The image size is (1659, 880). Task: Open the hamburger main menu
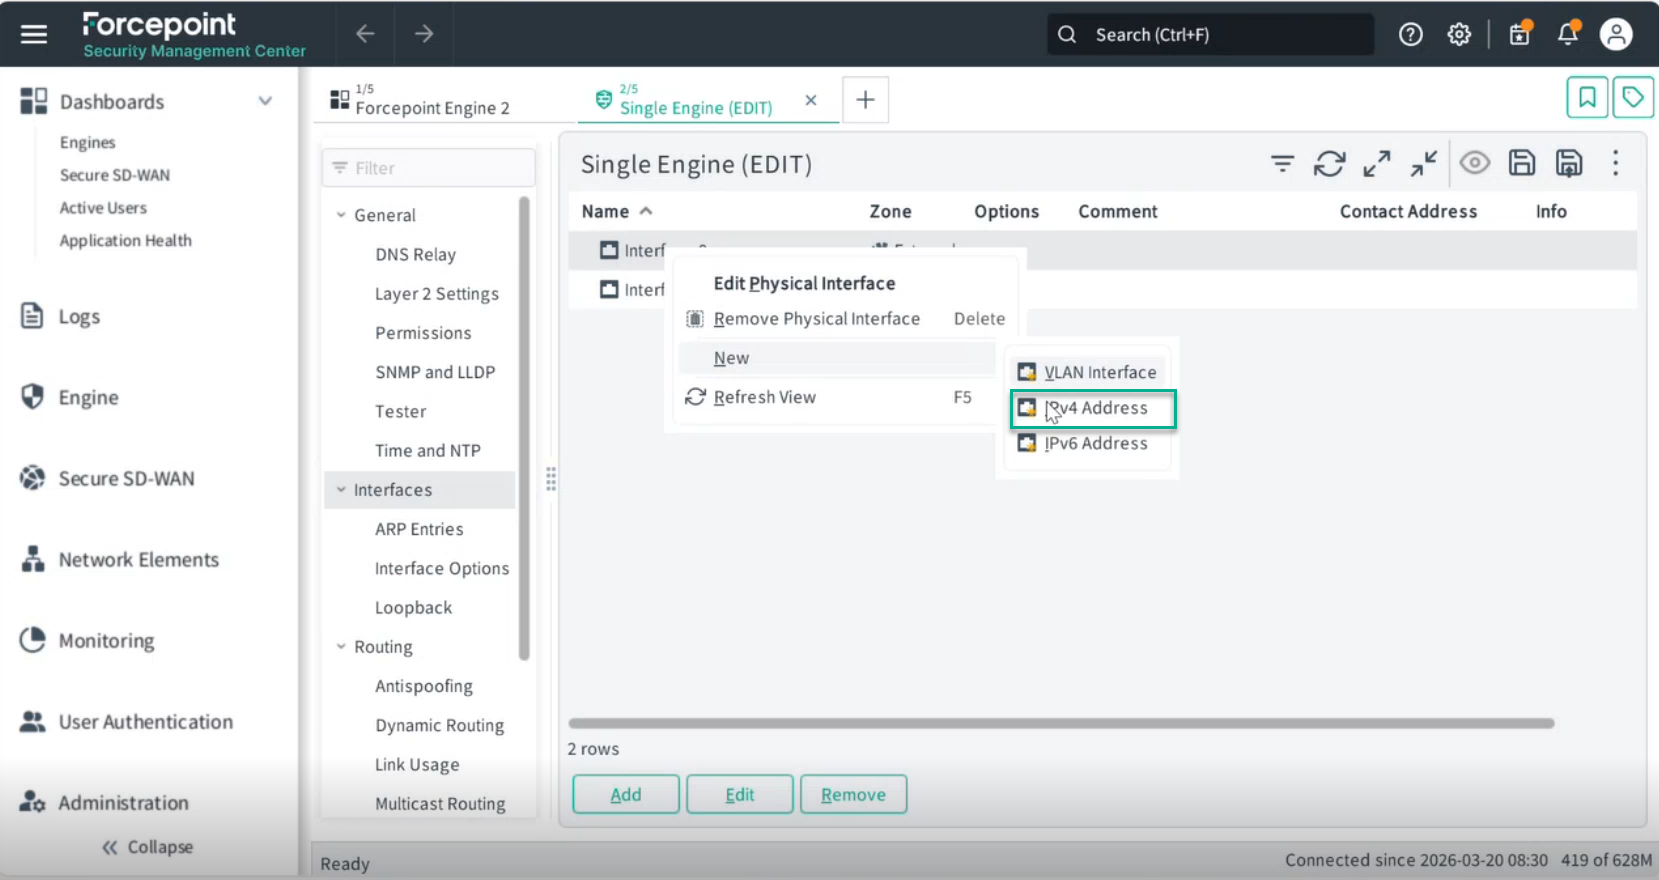[34, 34]
